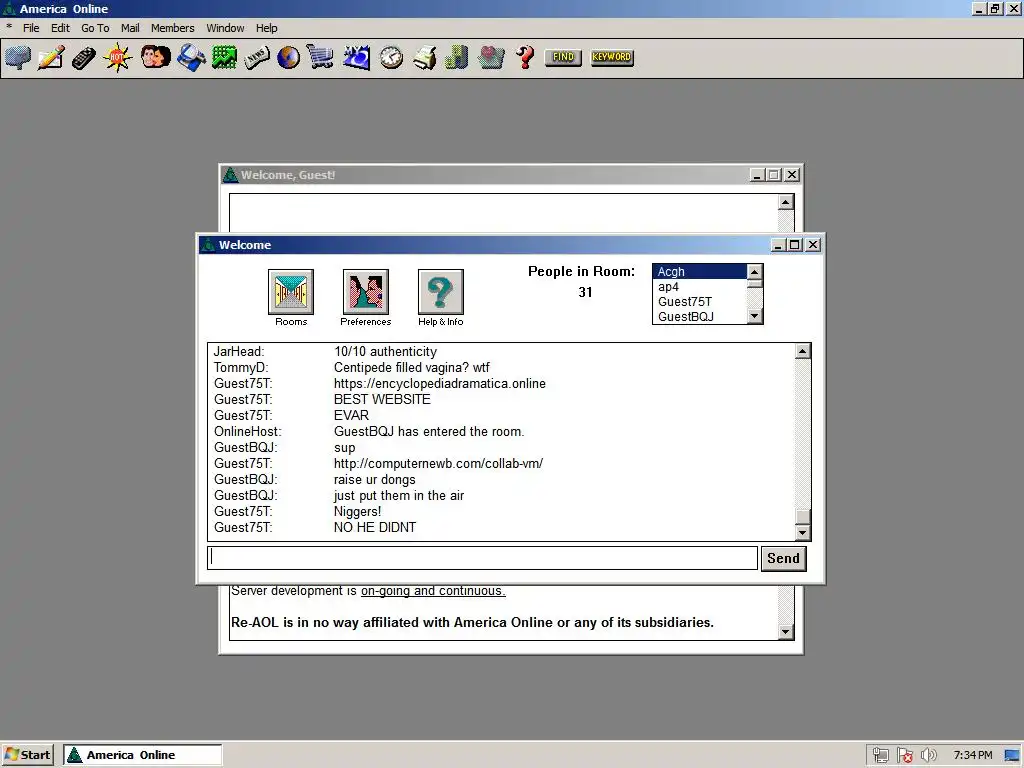Click the red question mark help icon

point(524,57)
